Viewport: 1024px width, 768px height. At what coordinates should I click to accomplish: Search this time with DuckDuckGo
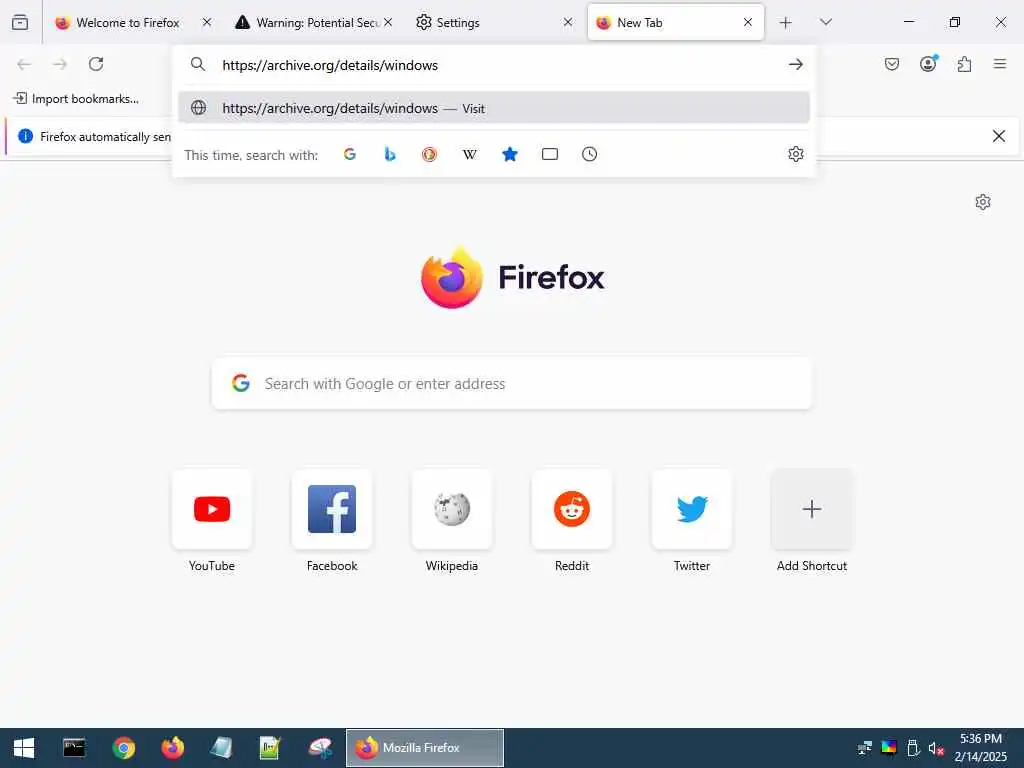pyautogui.click(x=429, y=154)
